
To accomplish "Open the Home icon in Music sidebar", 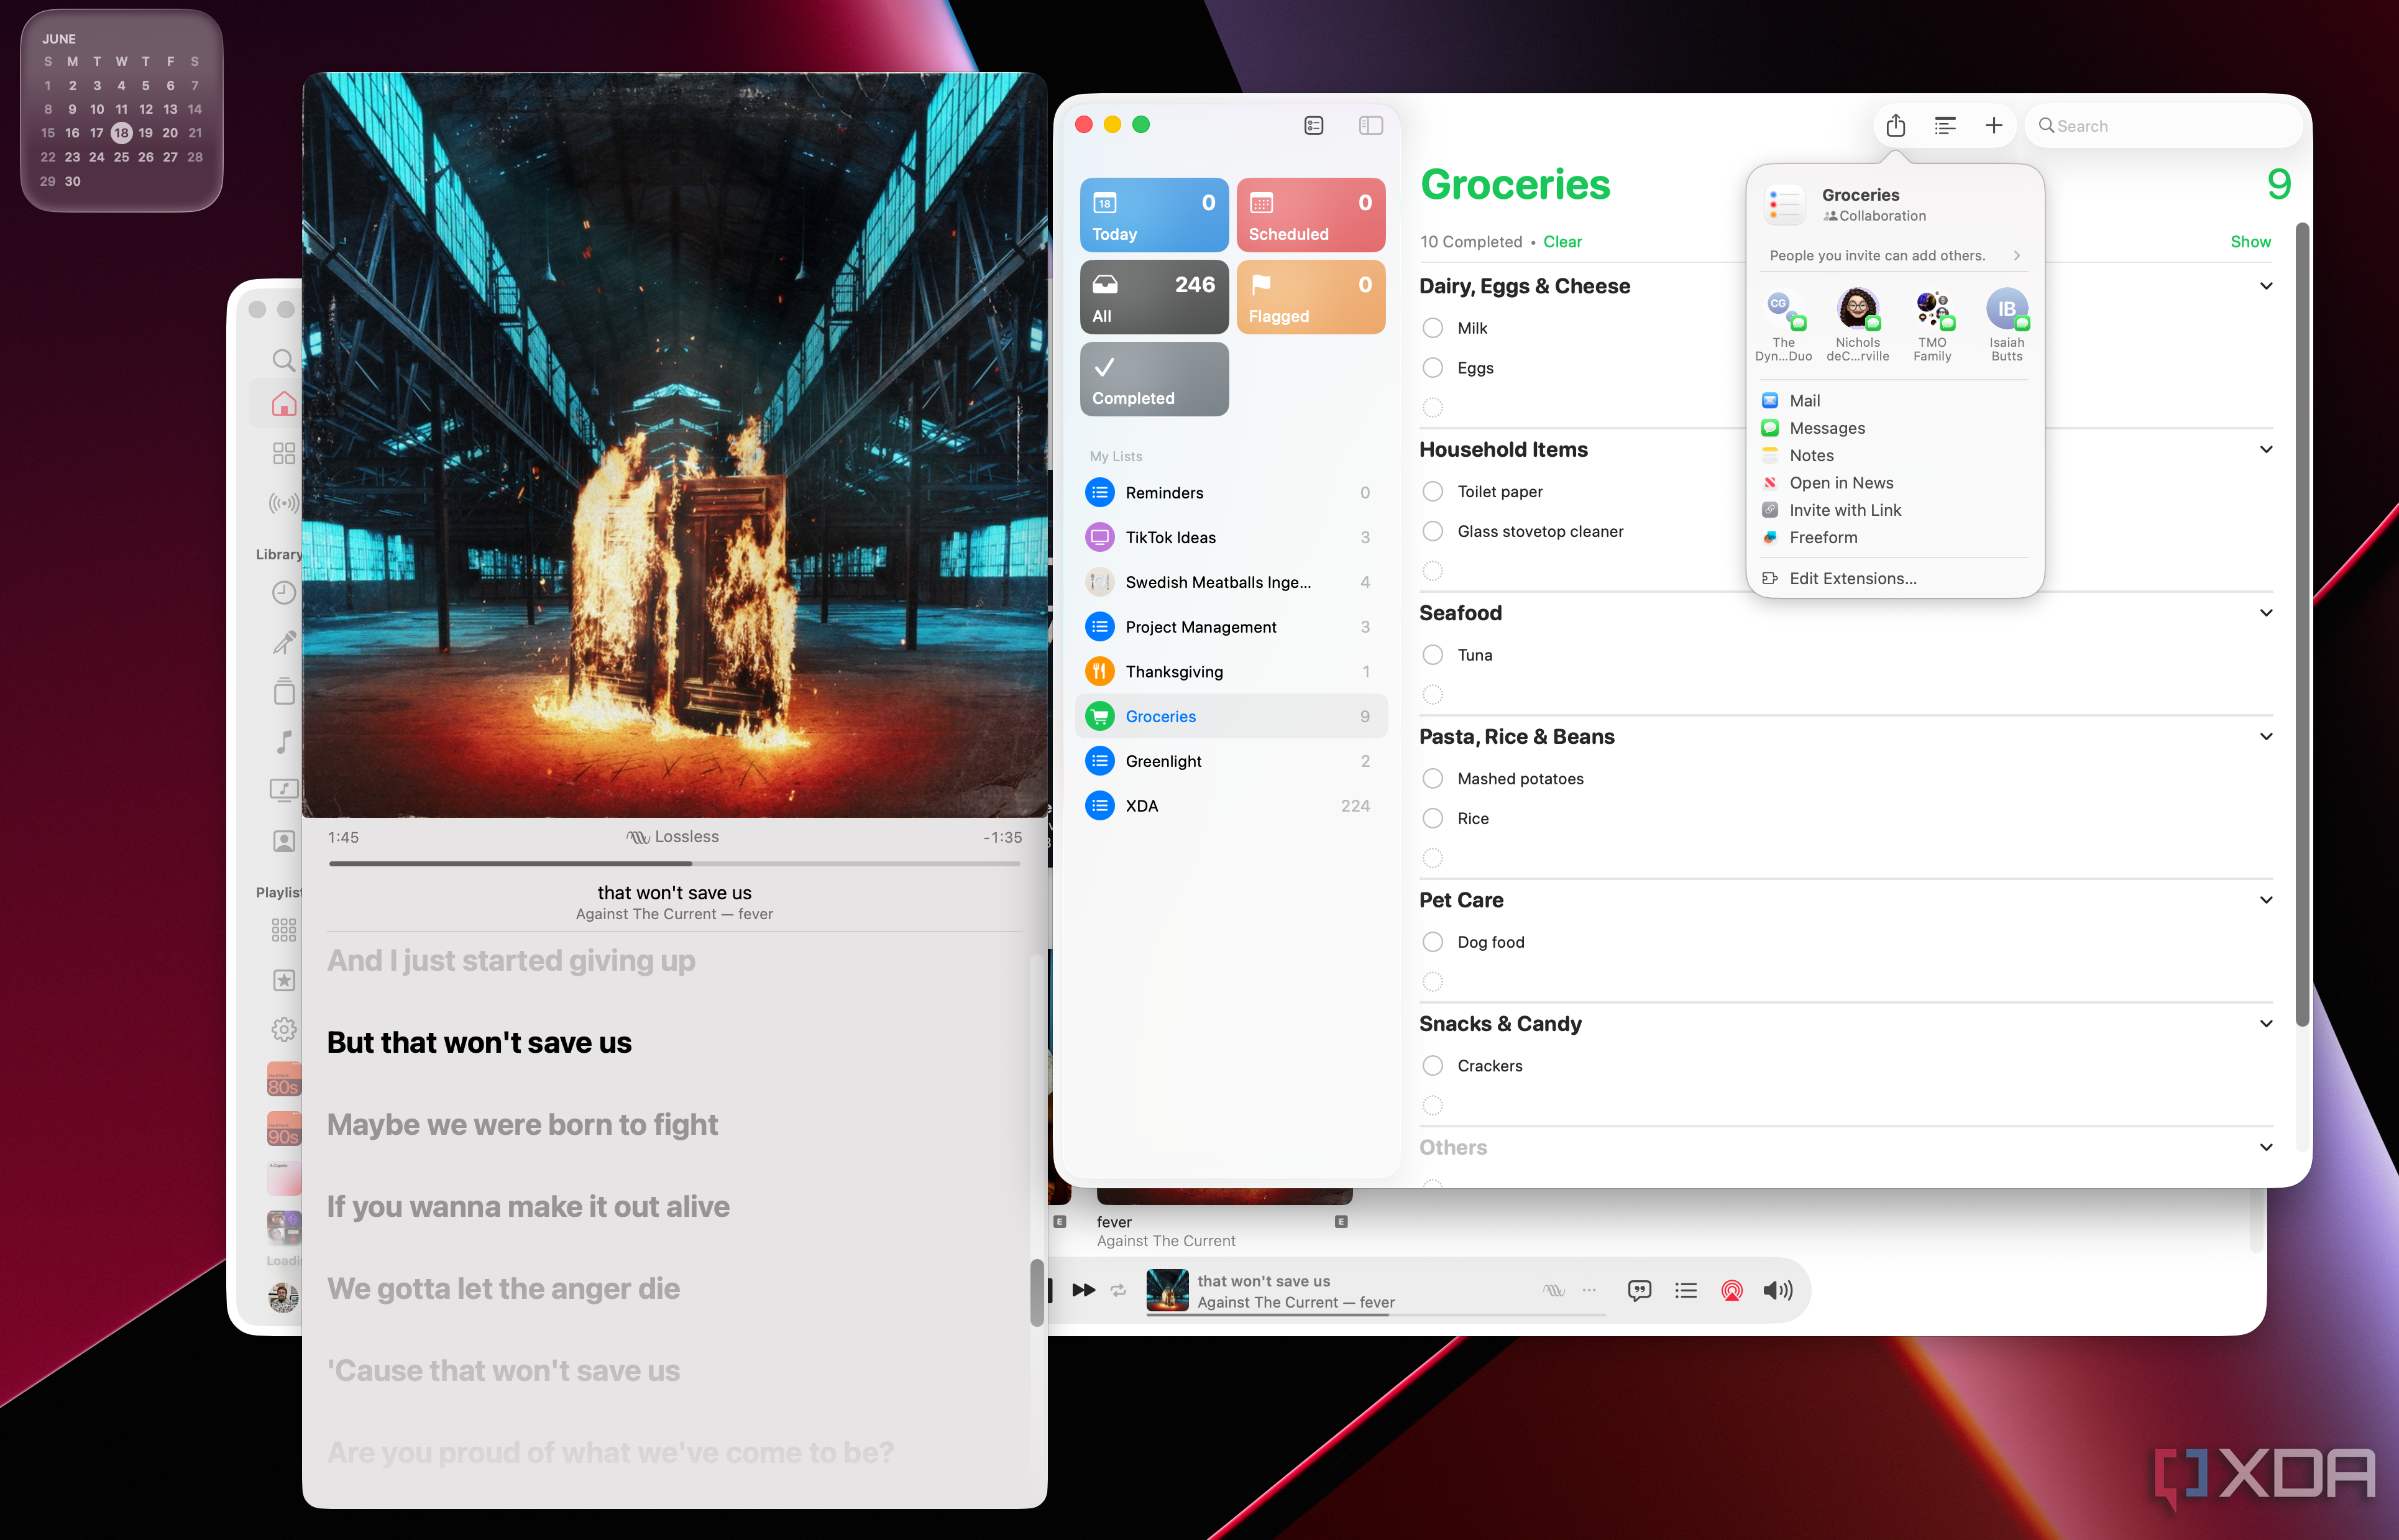I will click(x=284, y=404).
